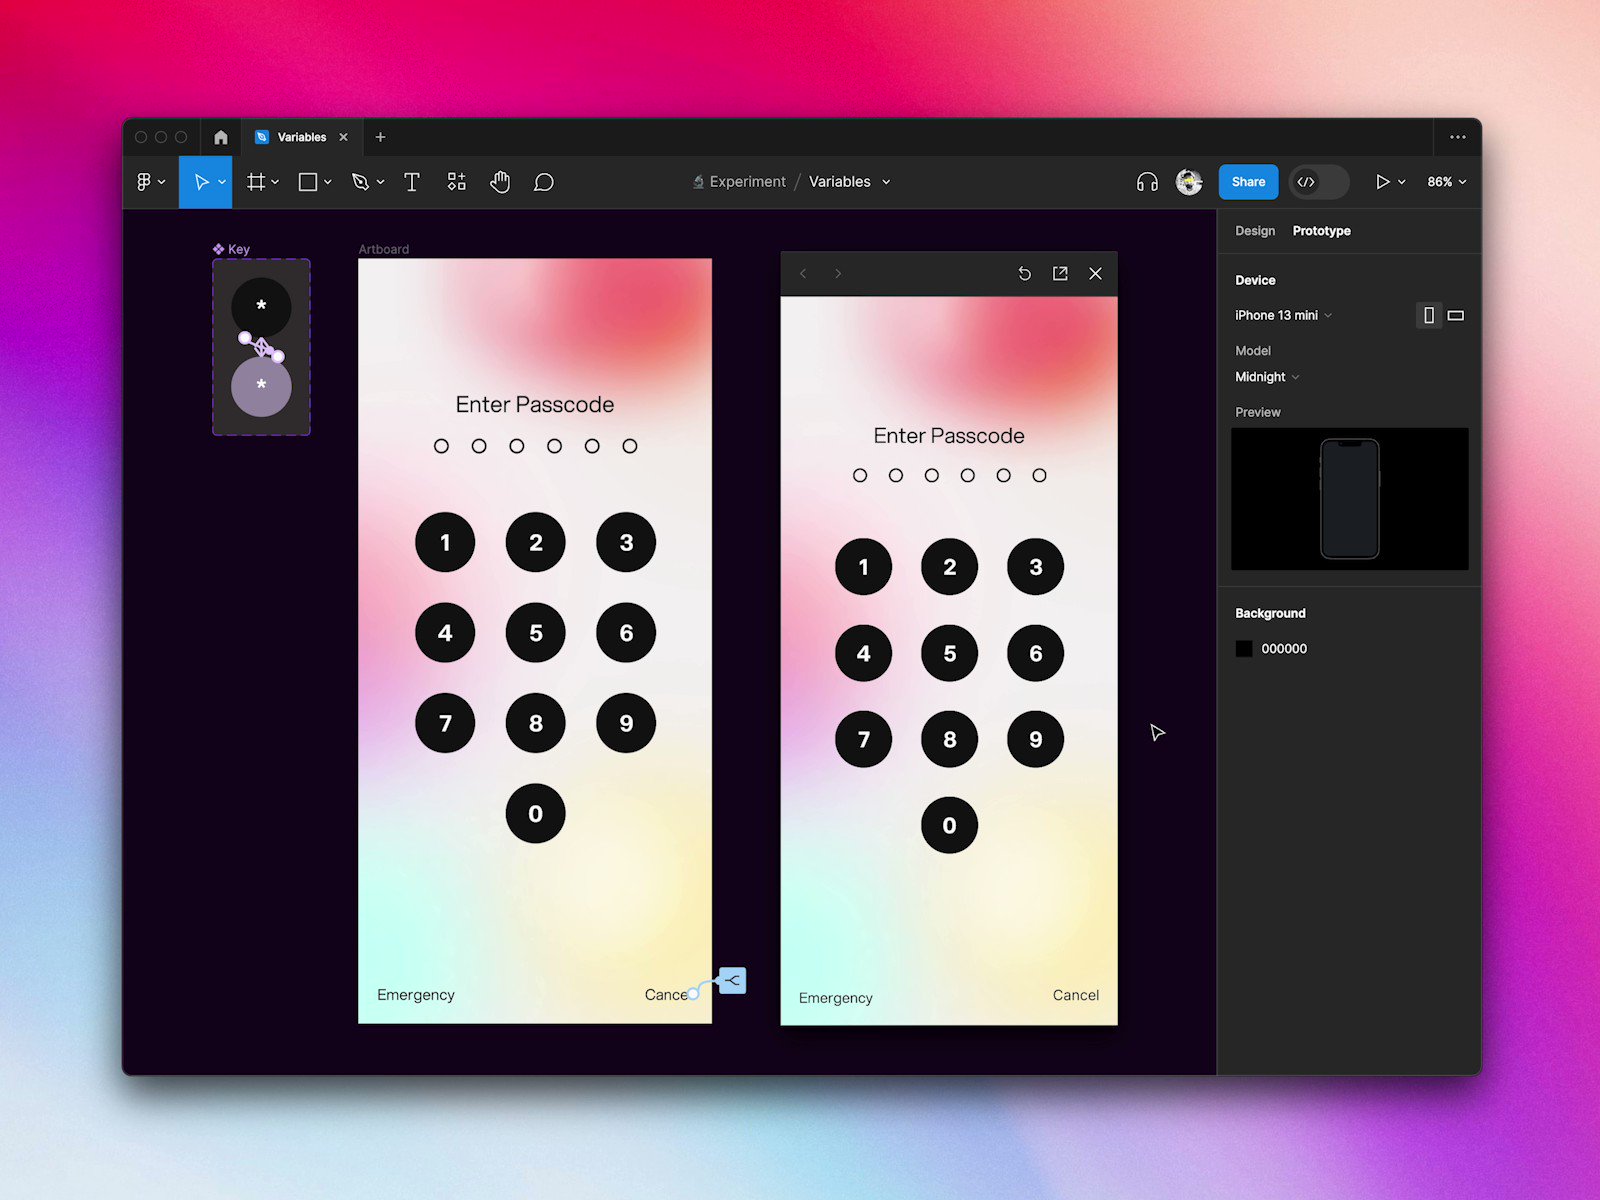The width and height of the screenshot is (1600, 1200).
Task: Click the Share button
Action: pyautogui.click(x=1247, y=181)
